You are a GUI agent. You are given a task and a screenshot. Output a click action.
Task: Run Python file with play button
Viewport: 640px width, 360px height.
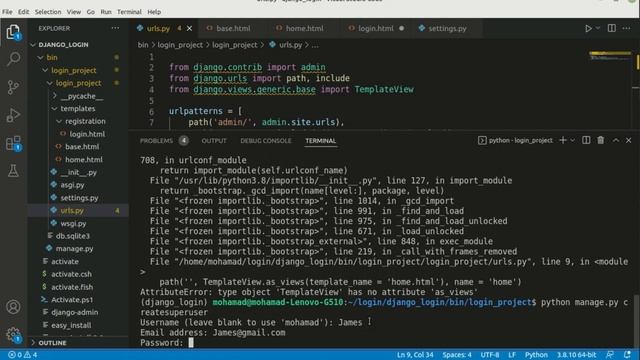[x=588, y=28]
